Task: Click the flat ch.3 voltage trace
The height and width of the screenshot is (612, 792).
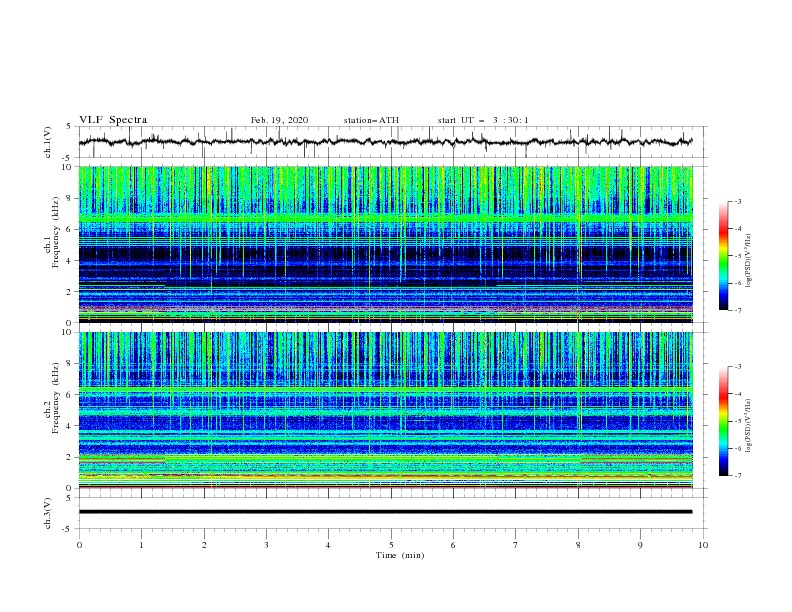Action: (x=385, y=512)
